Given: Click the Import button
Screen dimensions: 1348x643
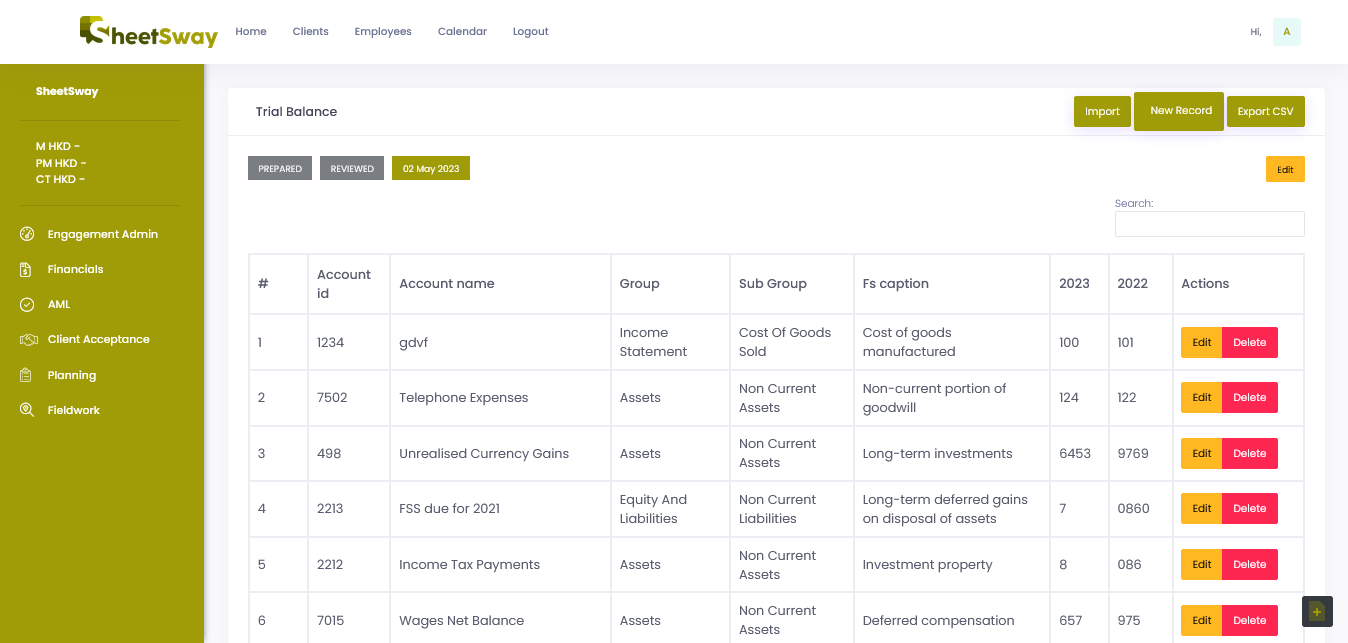Looking at the screenshot, I should [x=1102, y=111].
